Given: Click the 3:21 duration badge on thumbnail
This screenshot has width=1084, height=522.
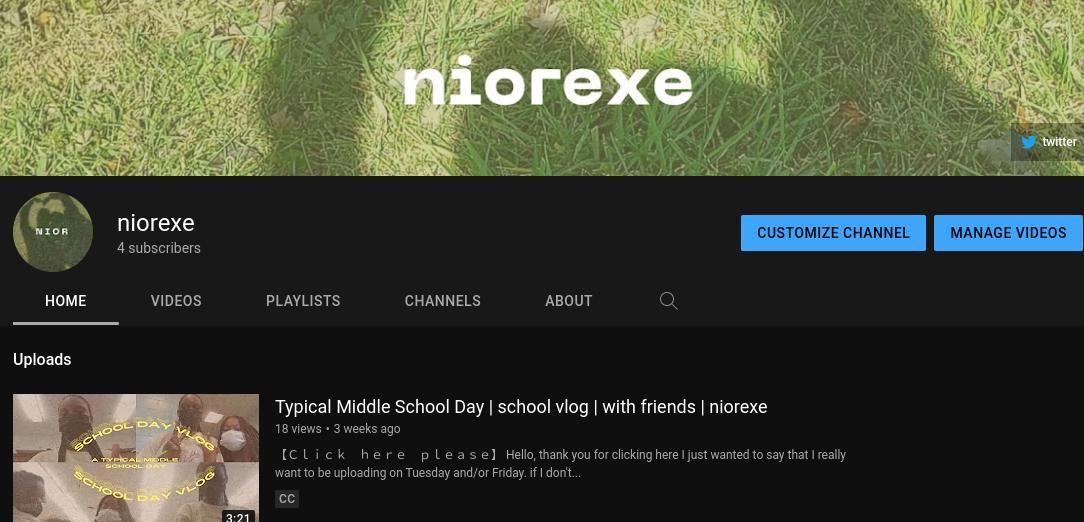Looking at the screenshot, I should click(237, 516).
